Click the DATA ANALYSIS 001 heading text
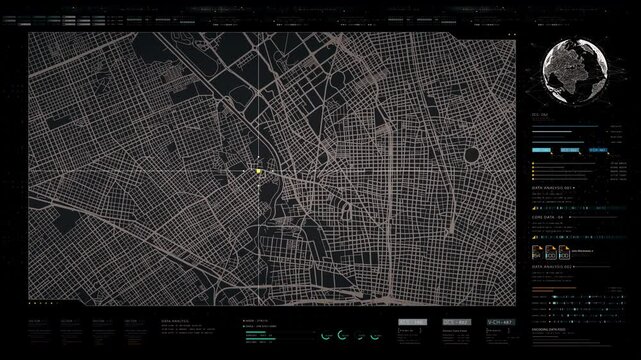Screen dimensions: 641x360 [551, 188]
